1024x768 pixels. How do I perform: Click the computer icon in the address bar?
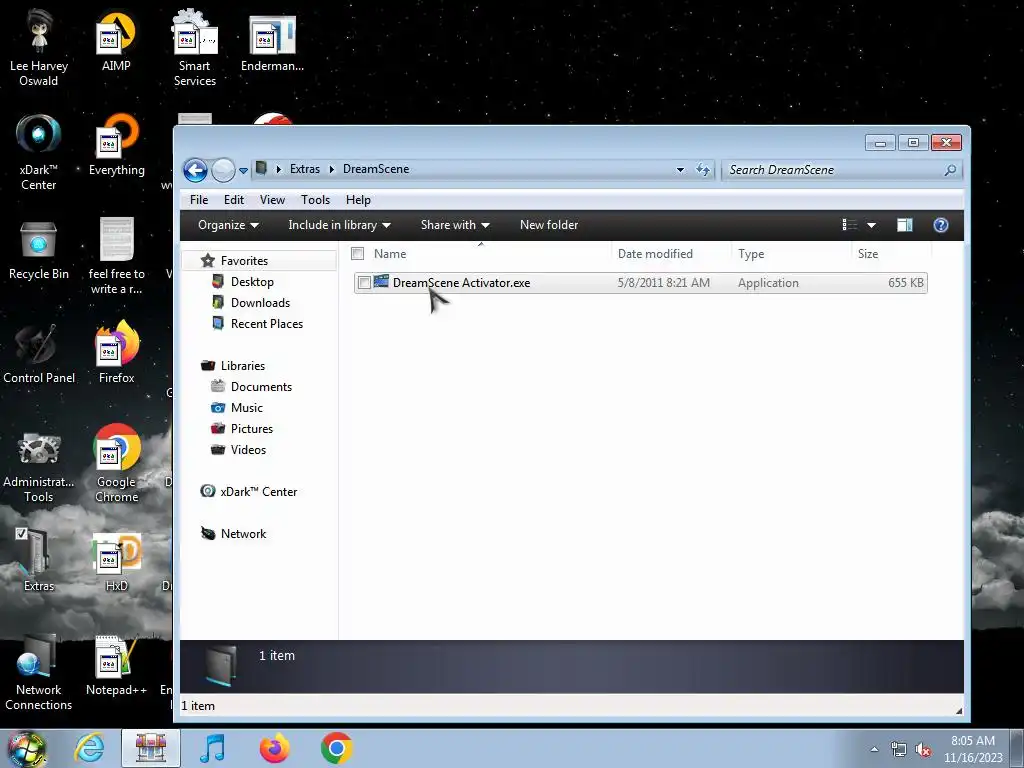261,168
